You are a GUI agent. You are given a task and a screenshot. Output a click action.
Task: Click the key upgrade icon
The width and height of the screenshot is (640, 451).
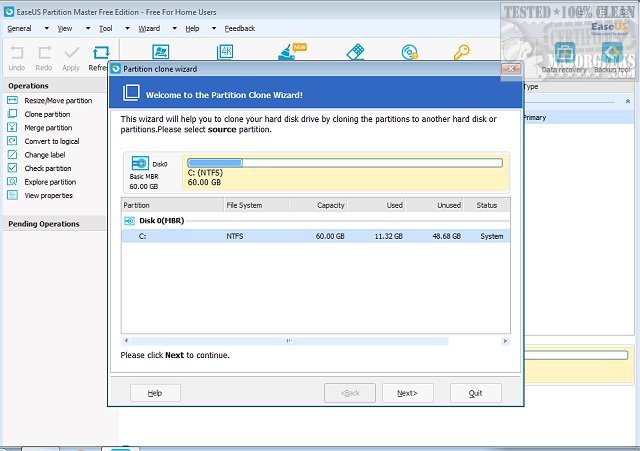(462, 52)
